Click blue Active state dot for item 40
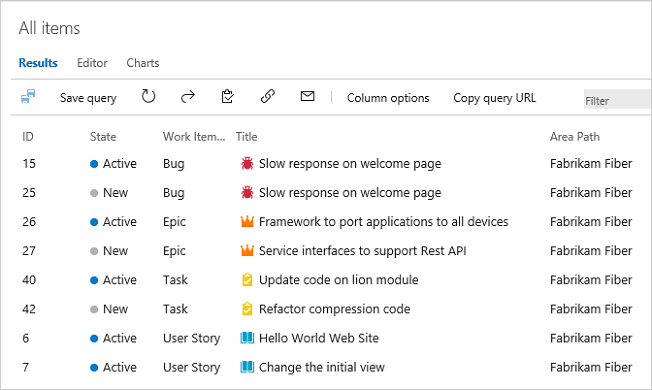652x390 pixels. pos(94,280)
